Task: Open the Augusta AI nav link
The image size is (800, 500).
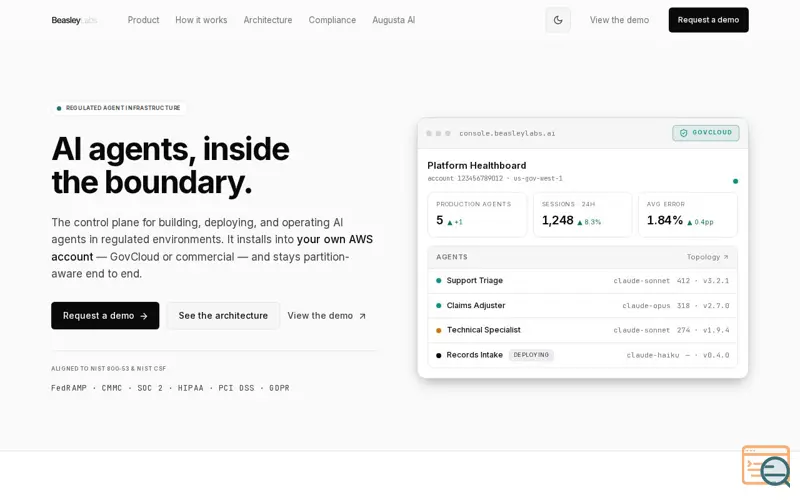Action: [x=393, y=20]
